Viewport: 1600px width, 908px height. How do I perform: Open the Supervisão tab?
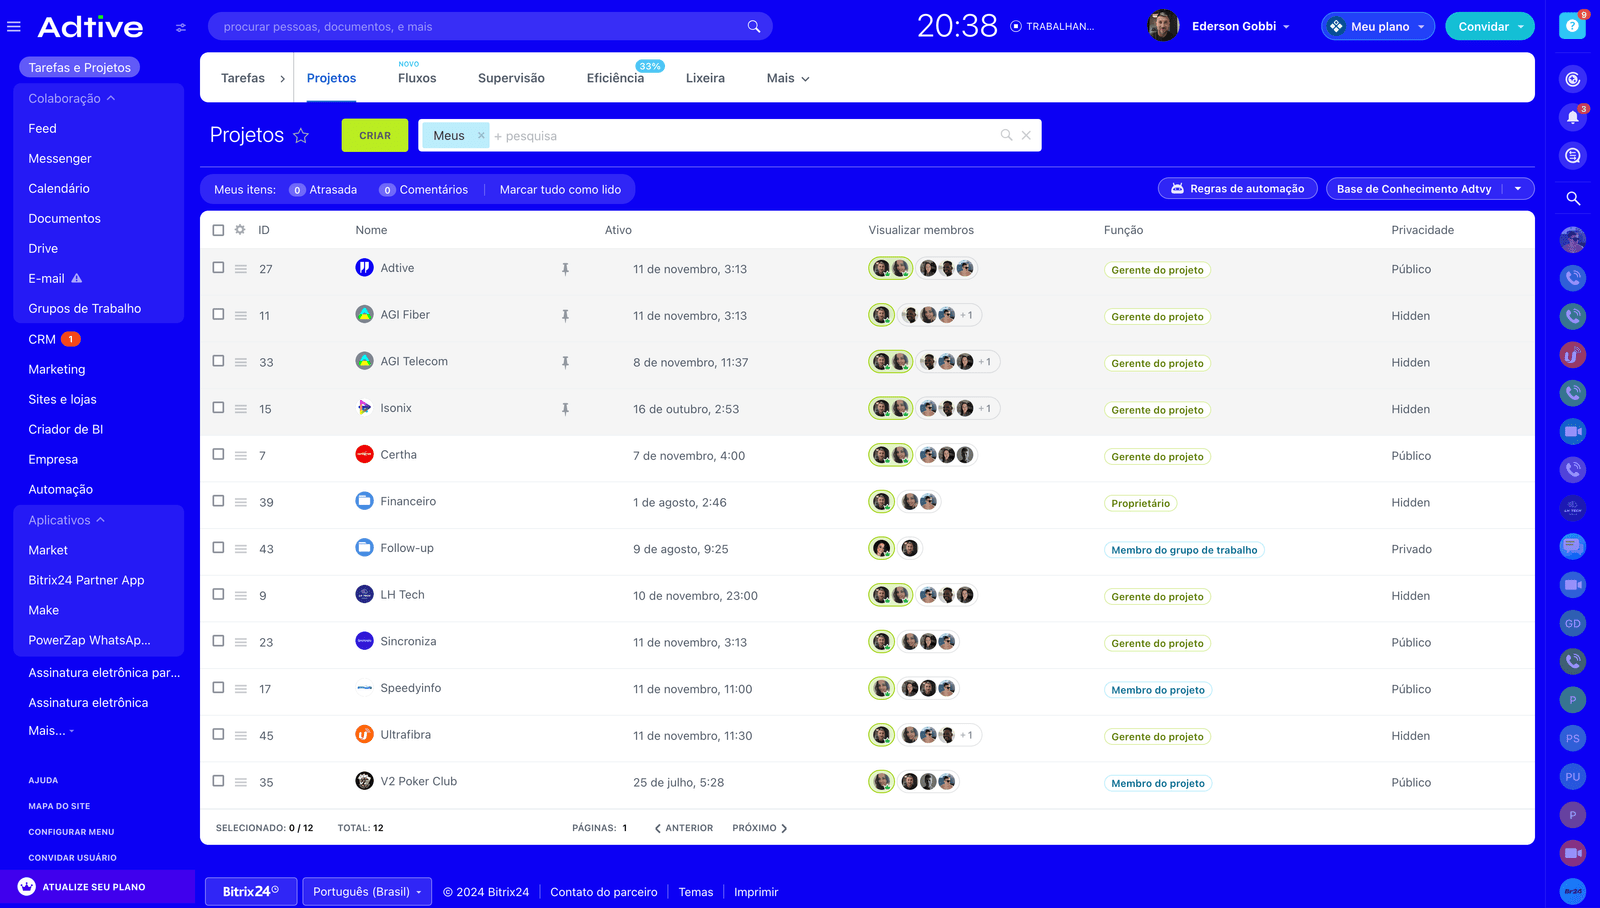pyautogui.click(x=511, y=78)
